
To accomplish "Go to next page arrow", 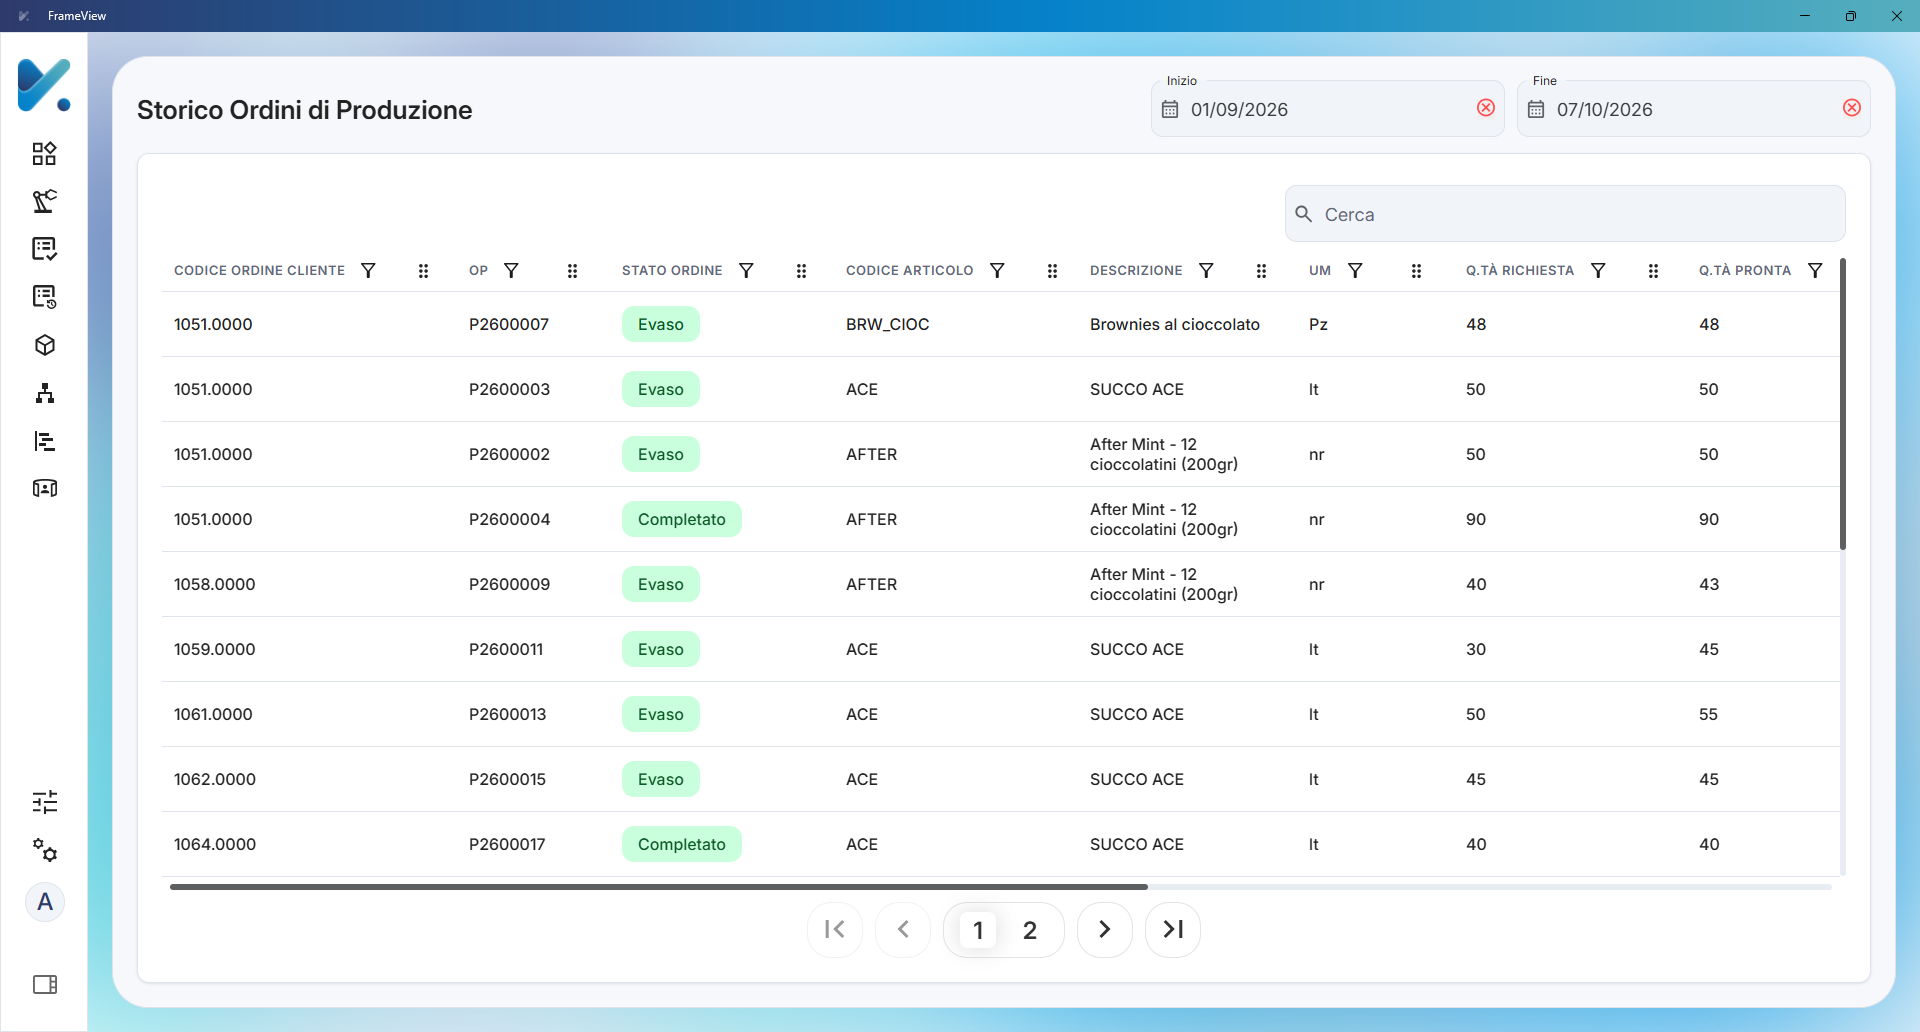I will pos(1104,930).
